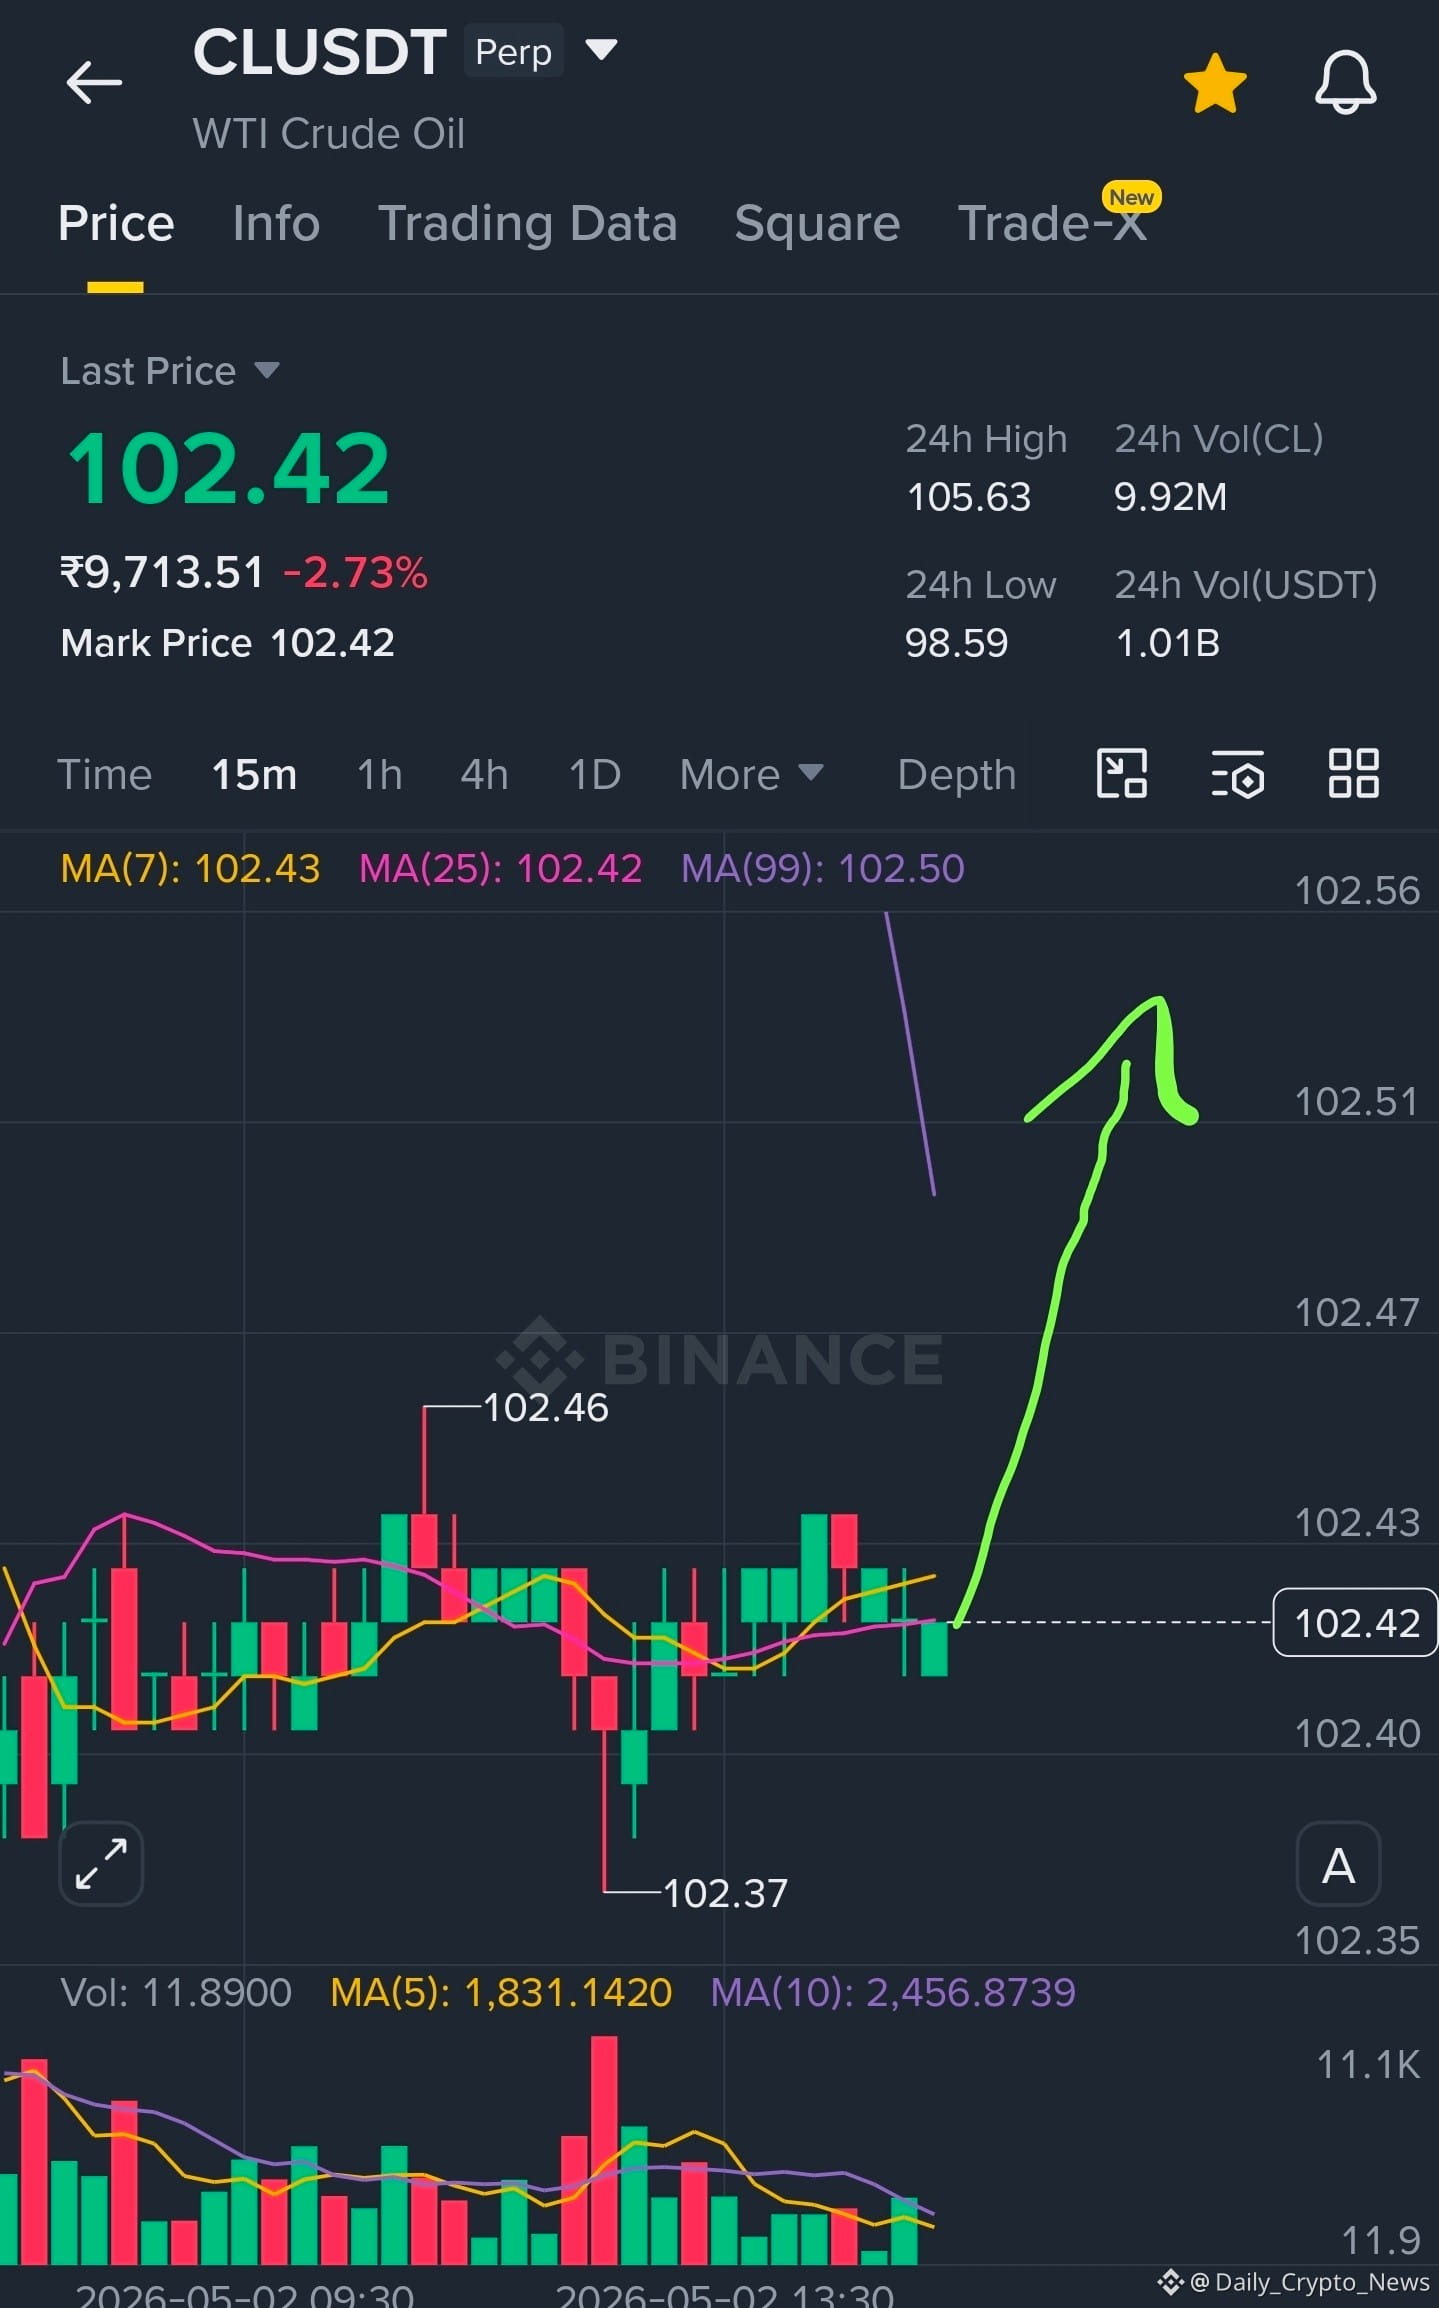Image resolution: width=1439 pixels, height=2308 pixels.
Task: Switch to the Info tab
Action: [x=276, y=223]
